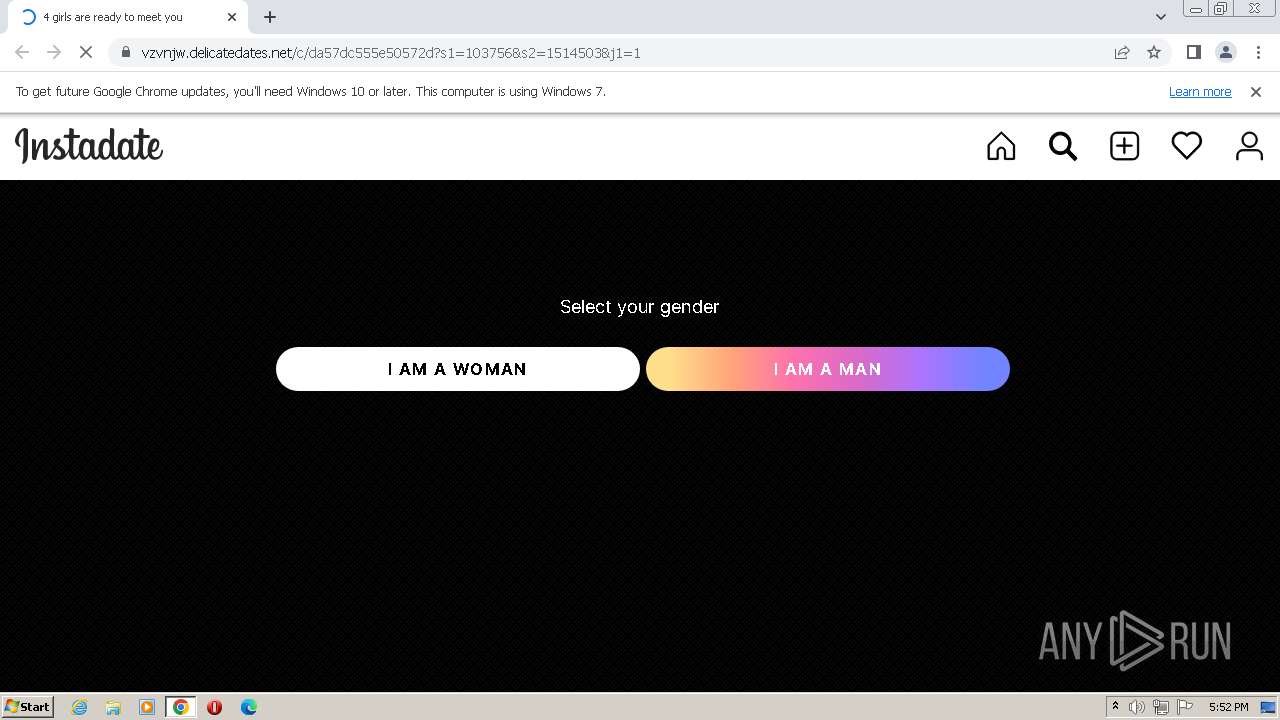Click the Show desktop button
Screen dimensions: 1280x720
coord(1268,707)
